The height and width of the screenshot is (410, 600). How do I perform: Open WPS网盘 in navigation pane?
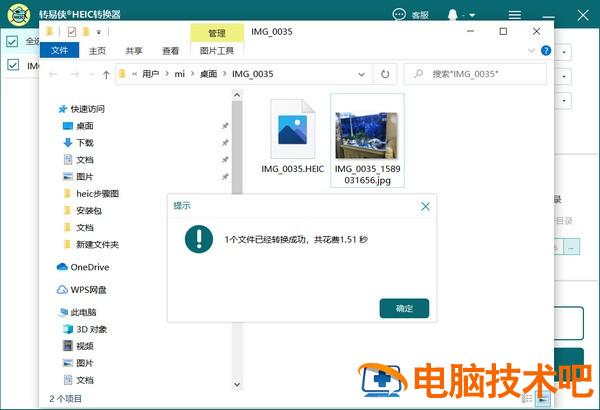[x=82, y=289]
